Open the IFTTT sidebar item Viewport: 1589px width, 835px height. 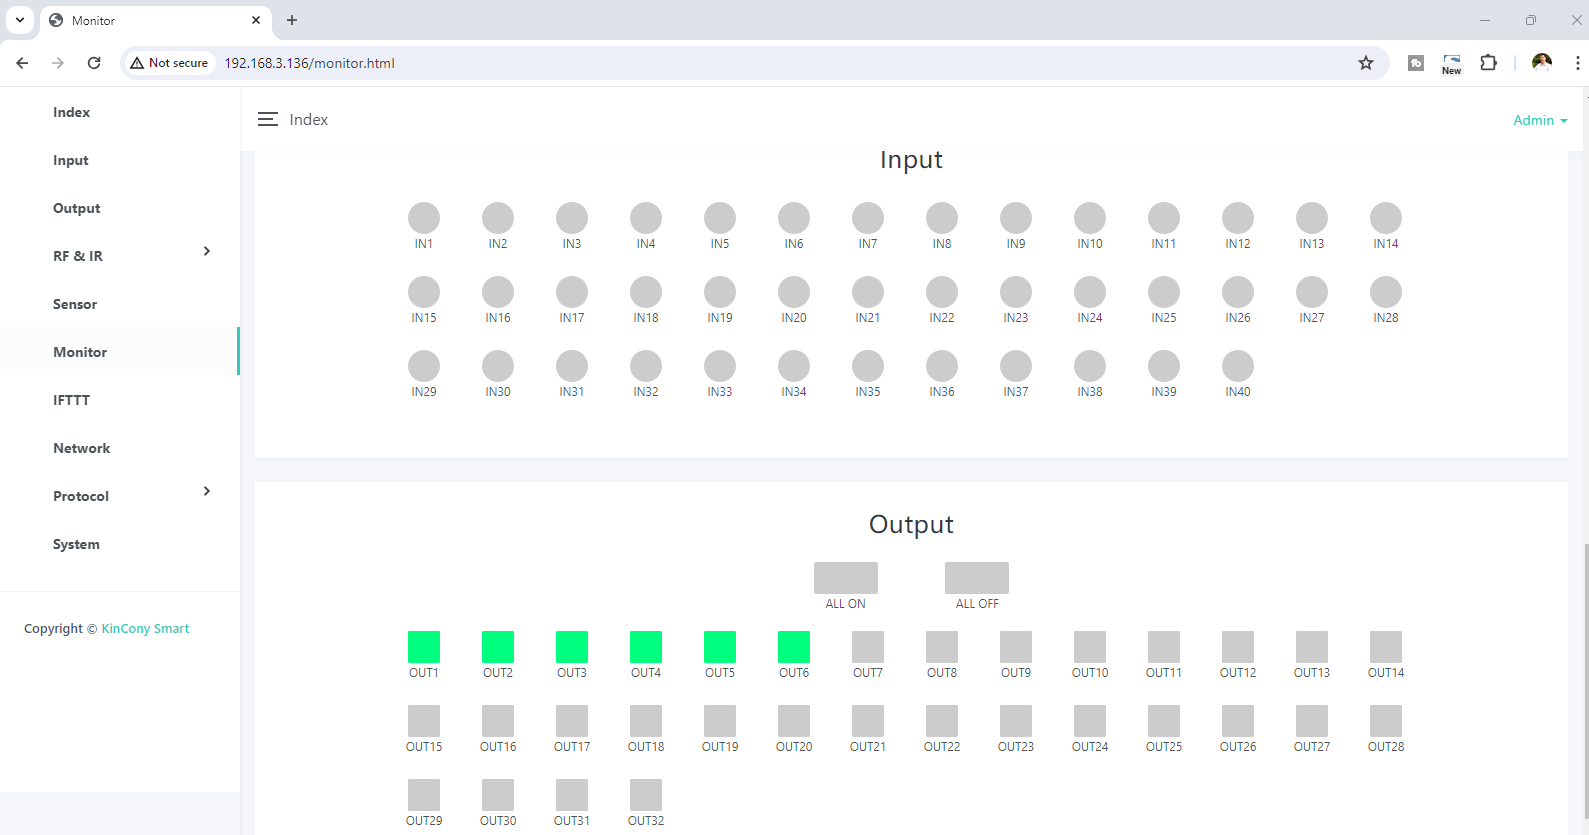(x=71, y=400)
